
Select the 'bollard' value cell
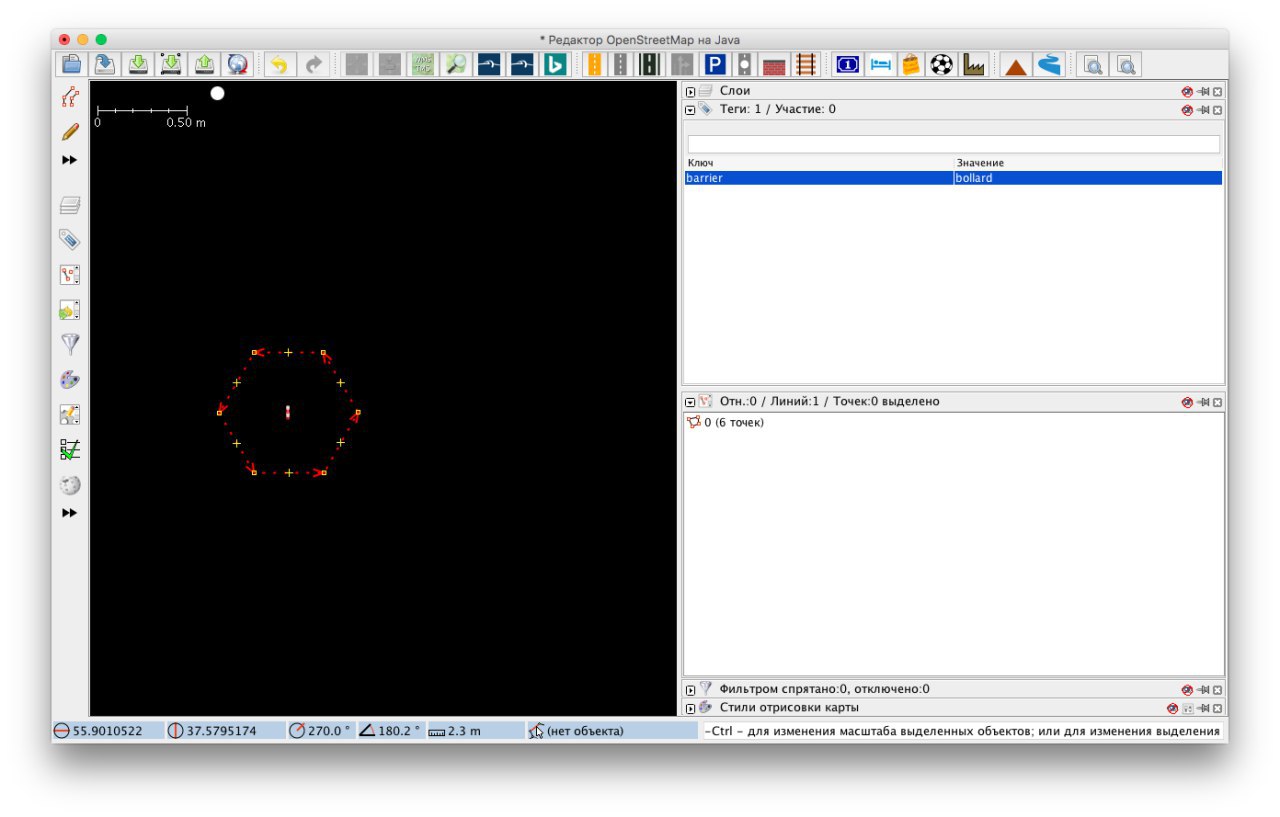[x=1088, y=178]
